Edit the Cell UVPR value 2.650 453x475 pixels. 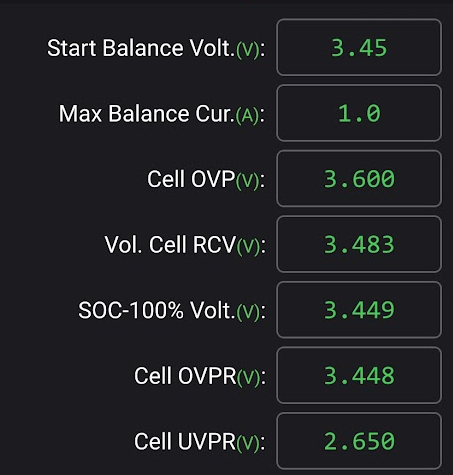tap(359, 441)
